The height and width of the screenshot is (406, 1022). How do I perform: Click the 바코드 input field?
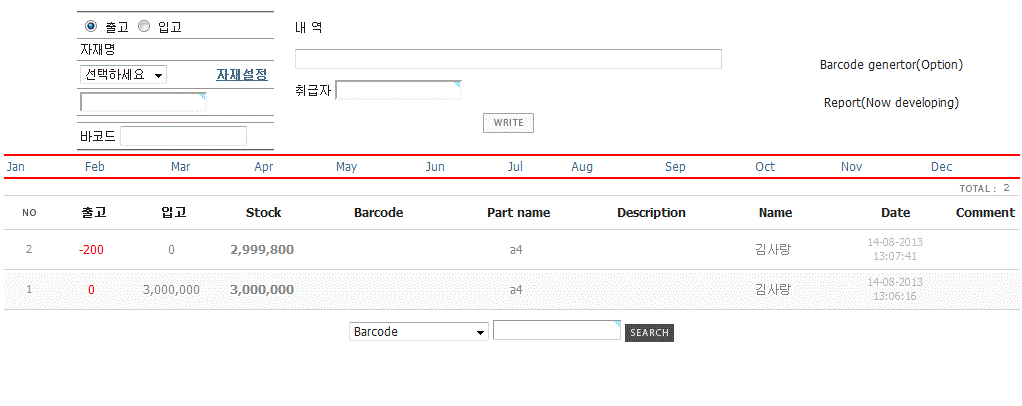[183, 136]
